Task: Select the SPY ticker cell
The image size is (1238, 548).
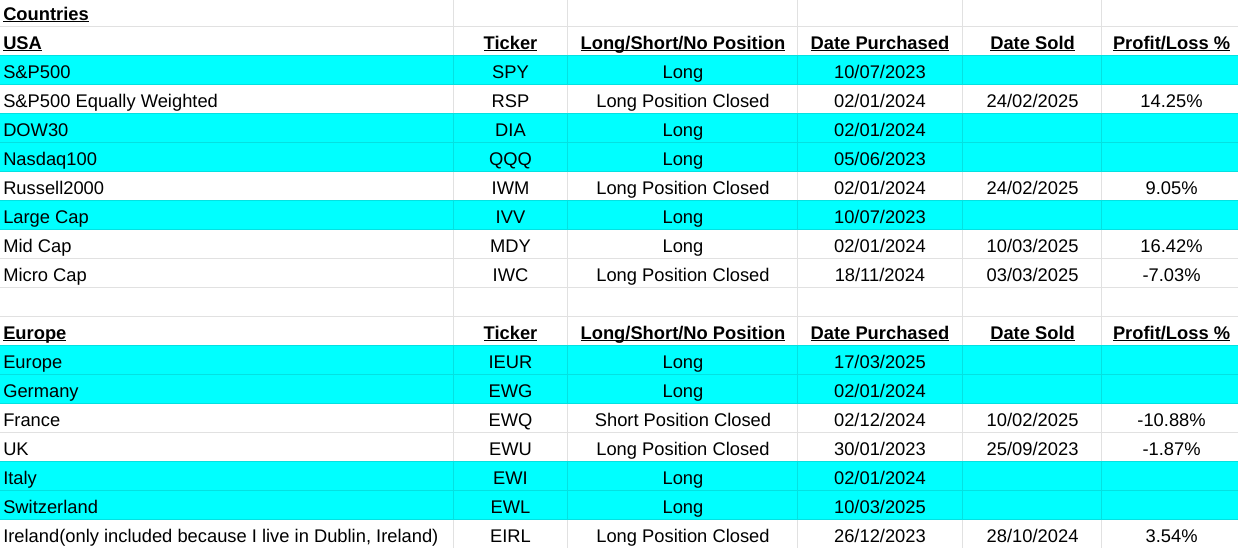Action: tap(510, 72)
